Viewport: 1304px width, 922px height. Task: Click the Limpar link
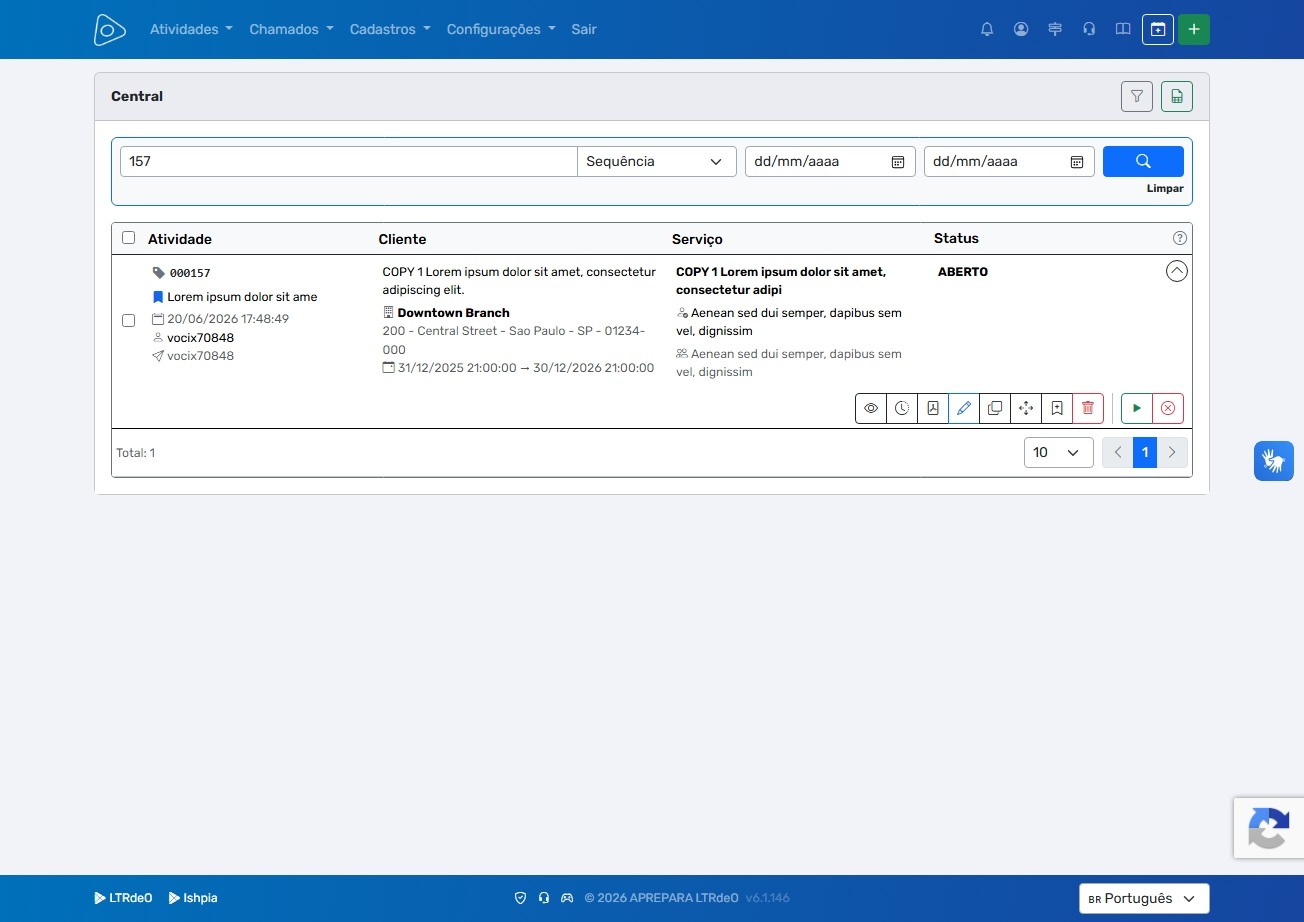point(1165,188)
